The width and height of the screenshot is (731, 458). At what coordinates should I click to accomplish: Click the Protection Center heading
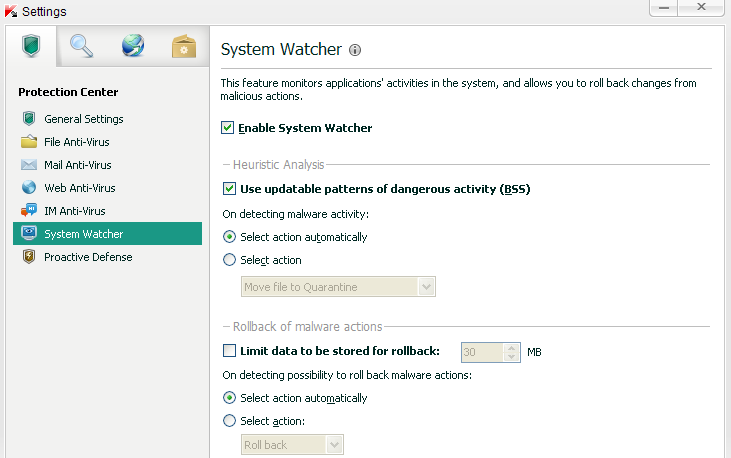pyautogui.click(x=68, y=92)
